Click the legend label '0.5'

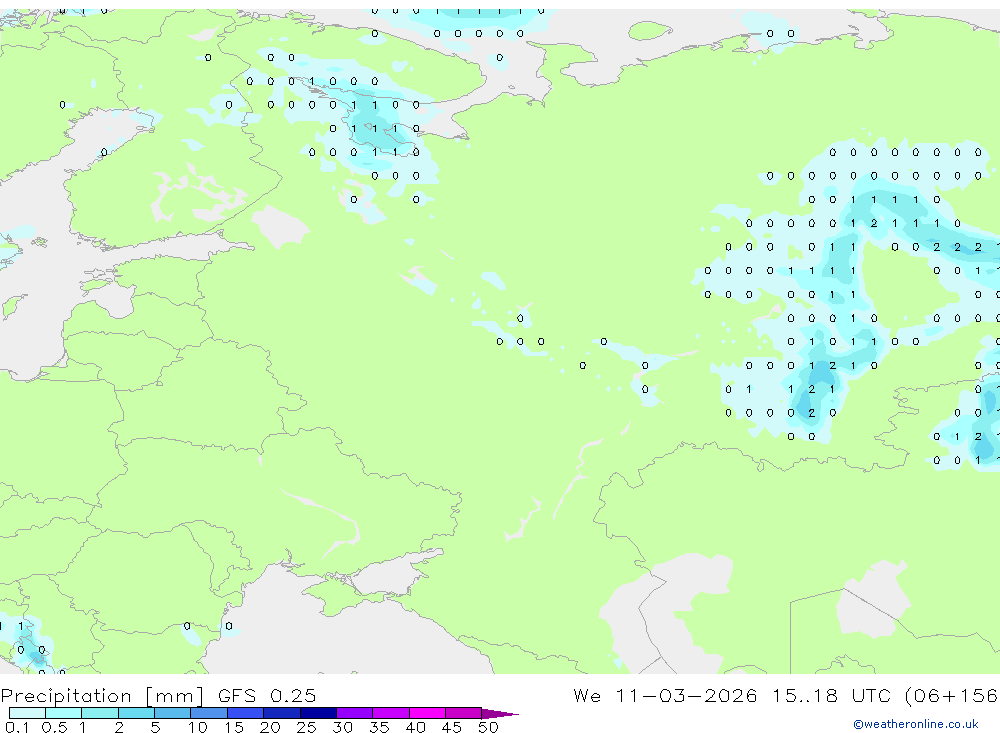click(x=54, y=727)
